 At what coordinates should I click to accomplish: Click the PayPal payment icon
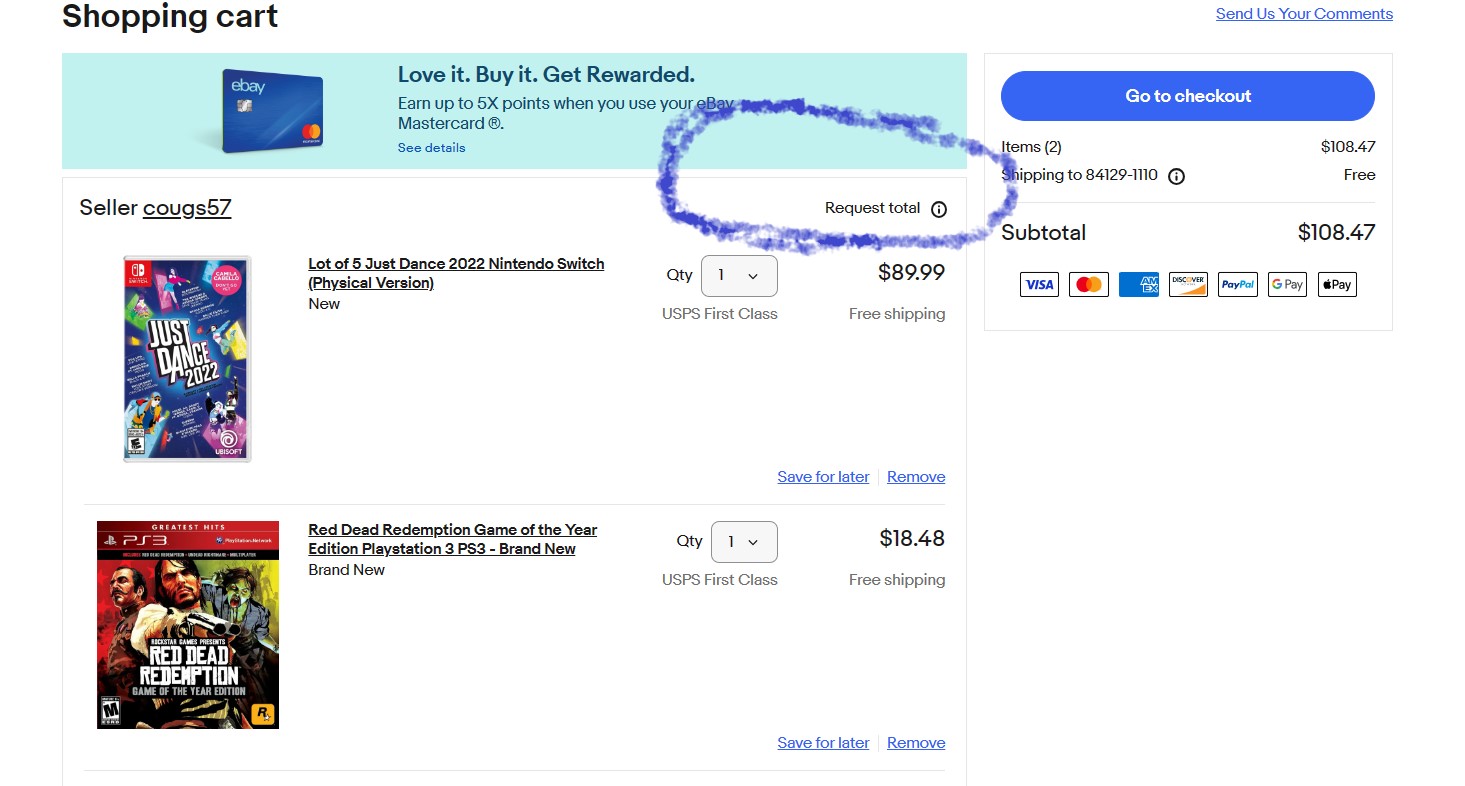point(1238,285)
